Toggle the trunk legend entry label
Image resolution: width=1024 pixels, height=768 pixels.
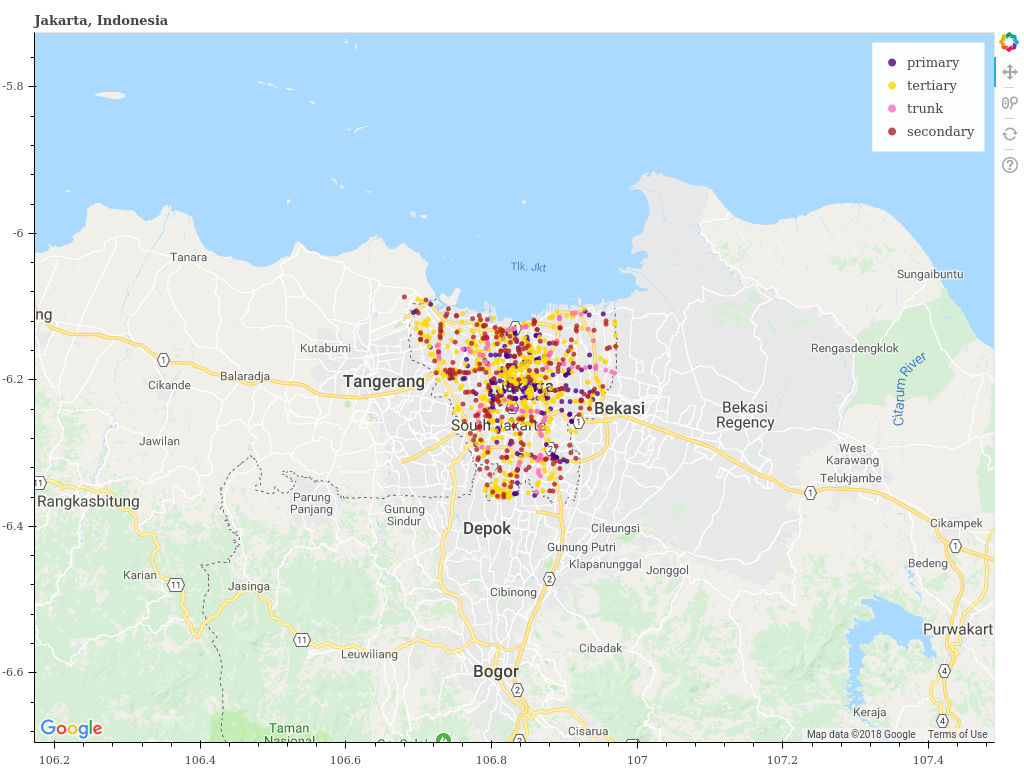click(x=924, y=109)
